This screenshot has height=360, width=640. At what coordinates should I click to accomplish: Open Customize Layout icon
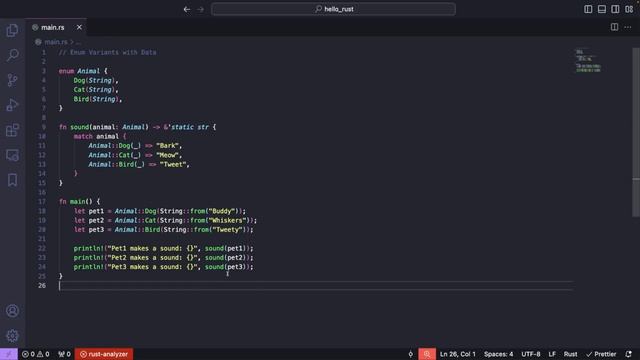pyautogui.click(x=629, y=9)
